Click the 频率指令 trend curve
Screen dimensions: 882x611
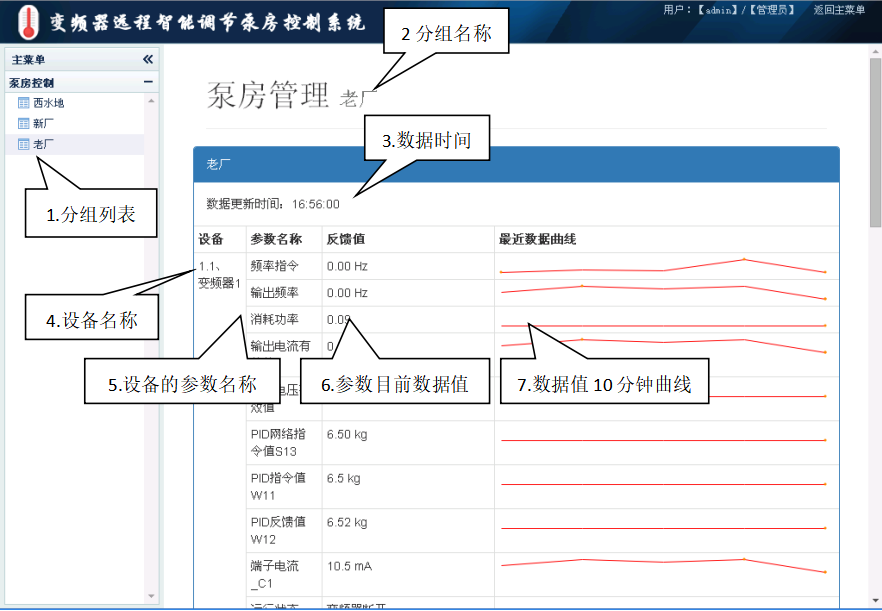click(x=663, y=266)
